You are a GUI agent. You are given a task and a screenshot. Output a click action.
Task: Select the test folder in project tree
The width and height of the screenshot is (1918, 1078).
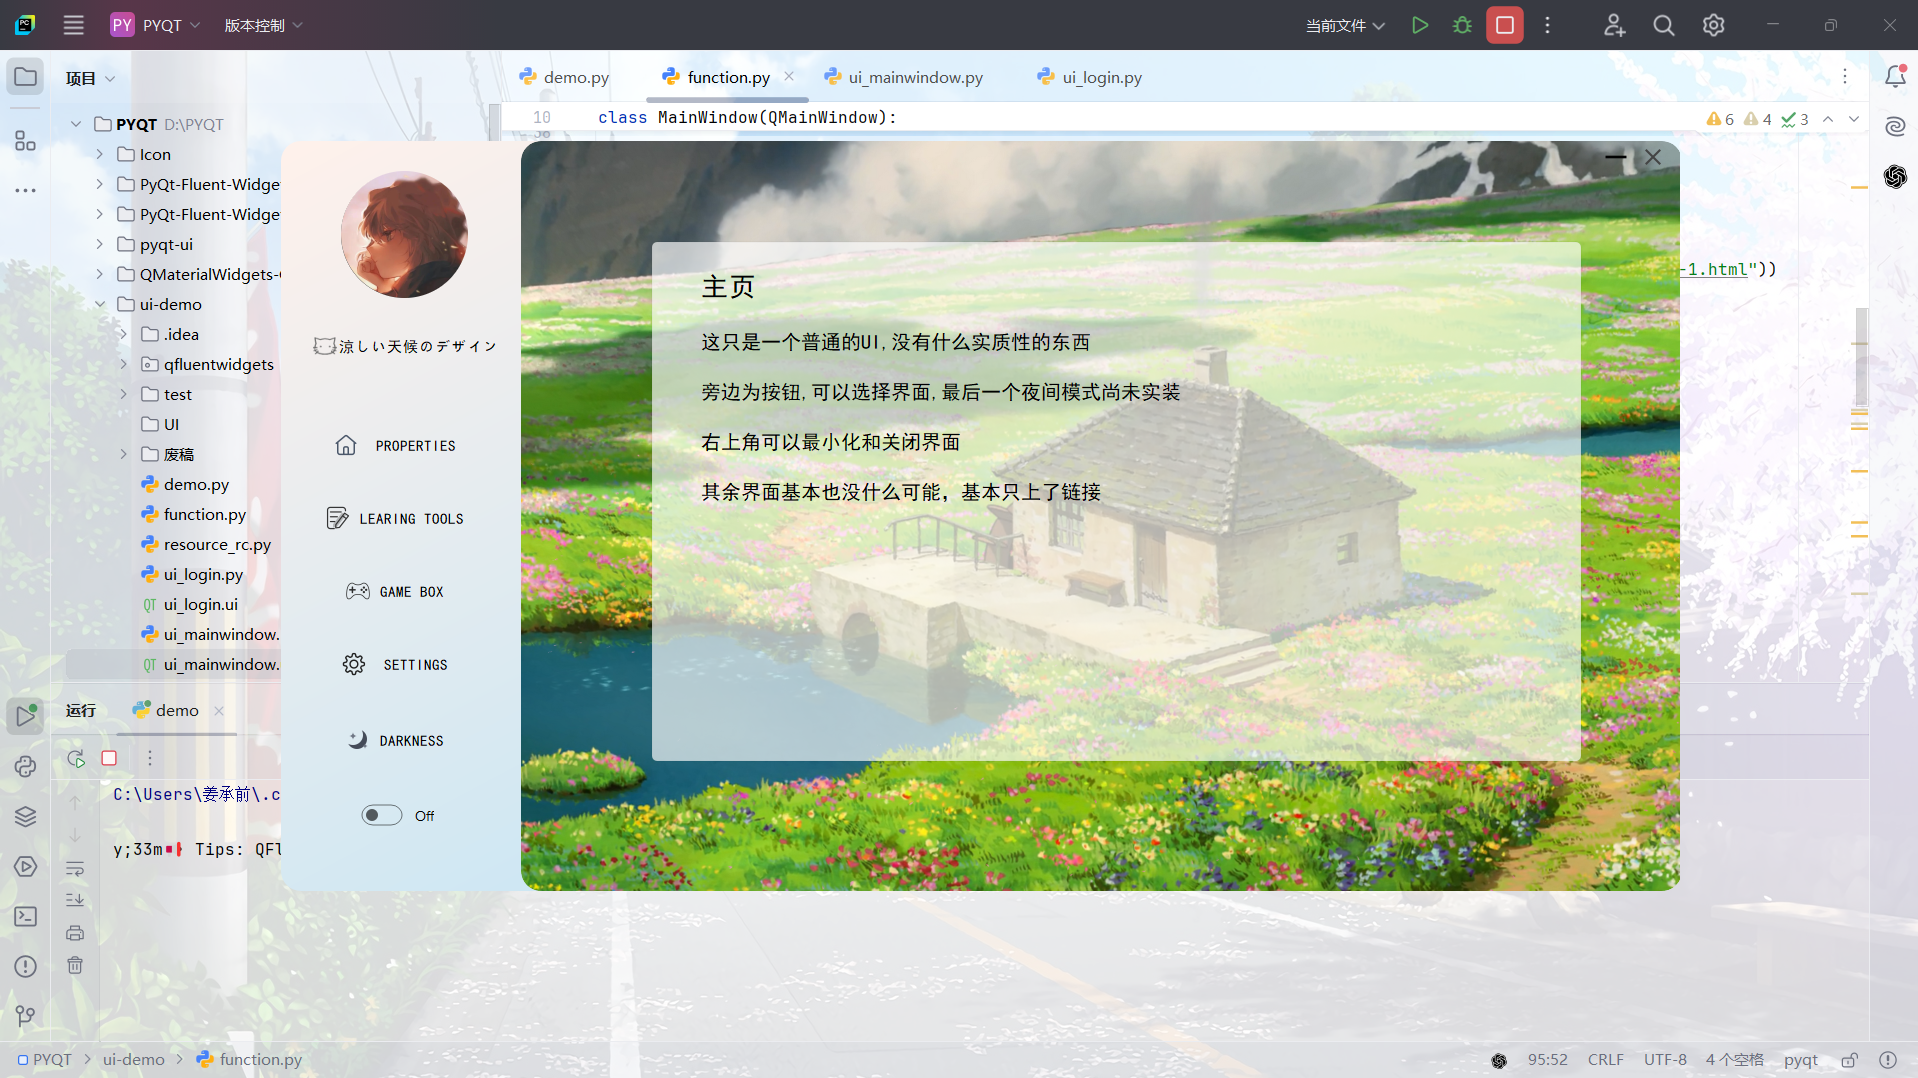point(166,394)
